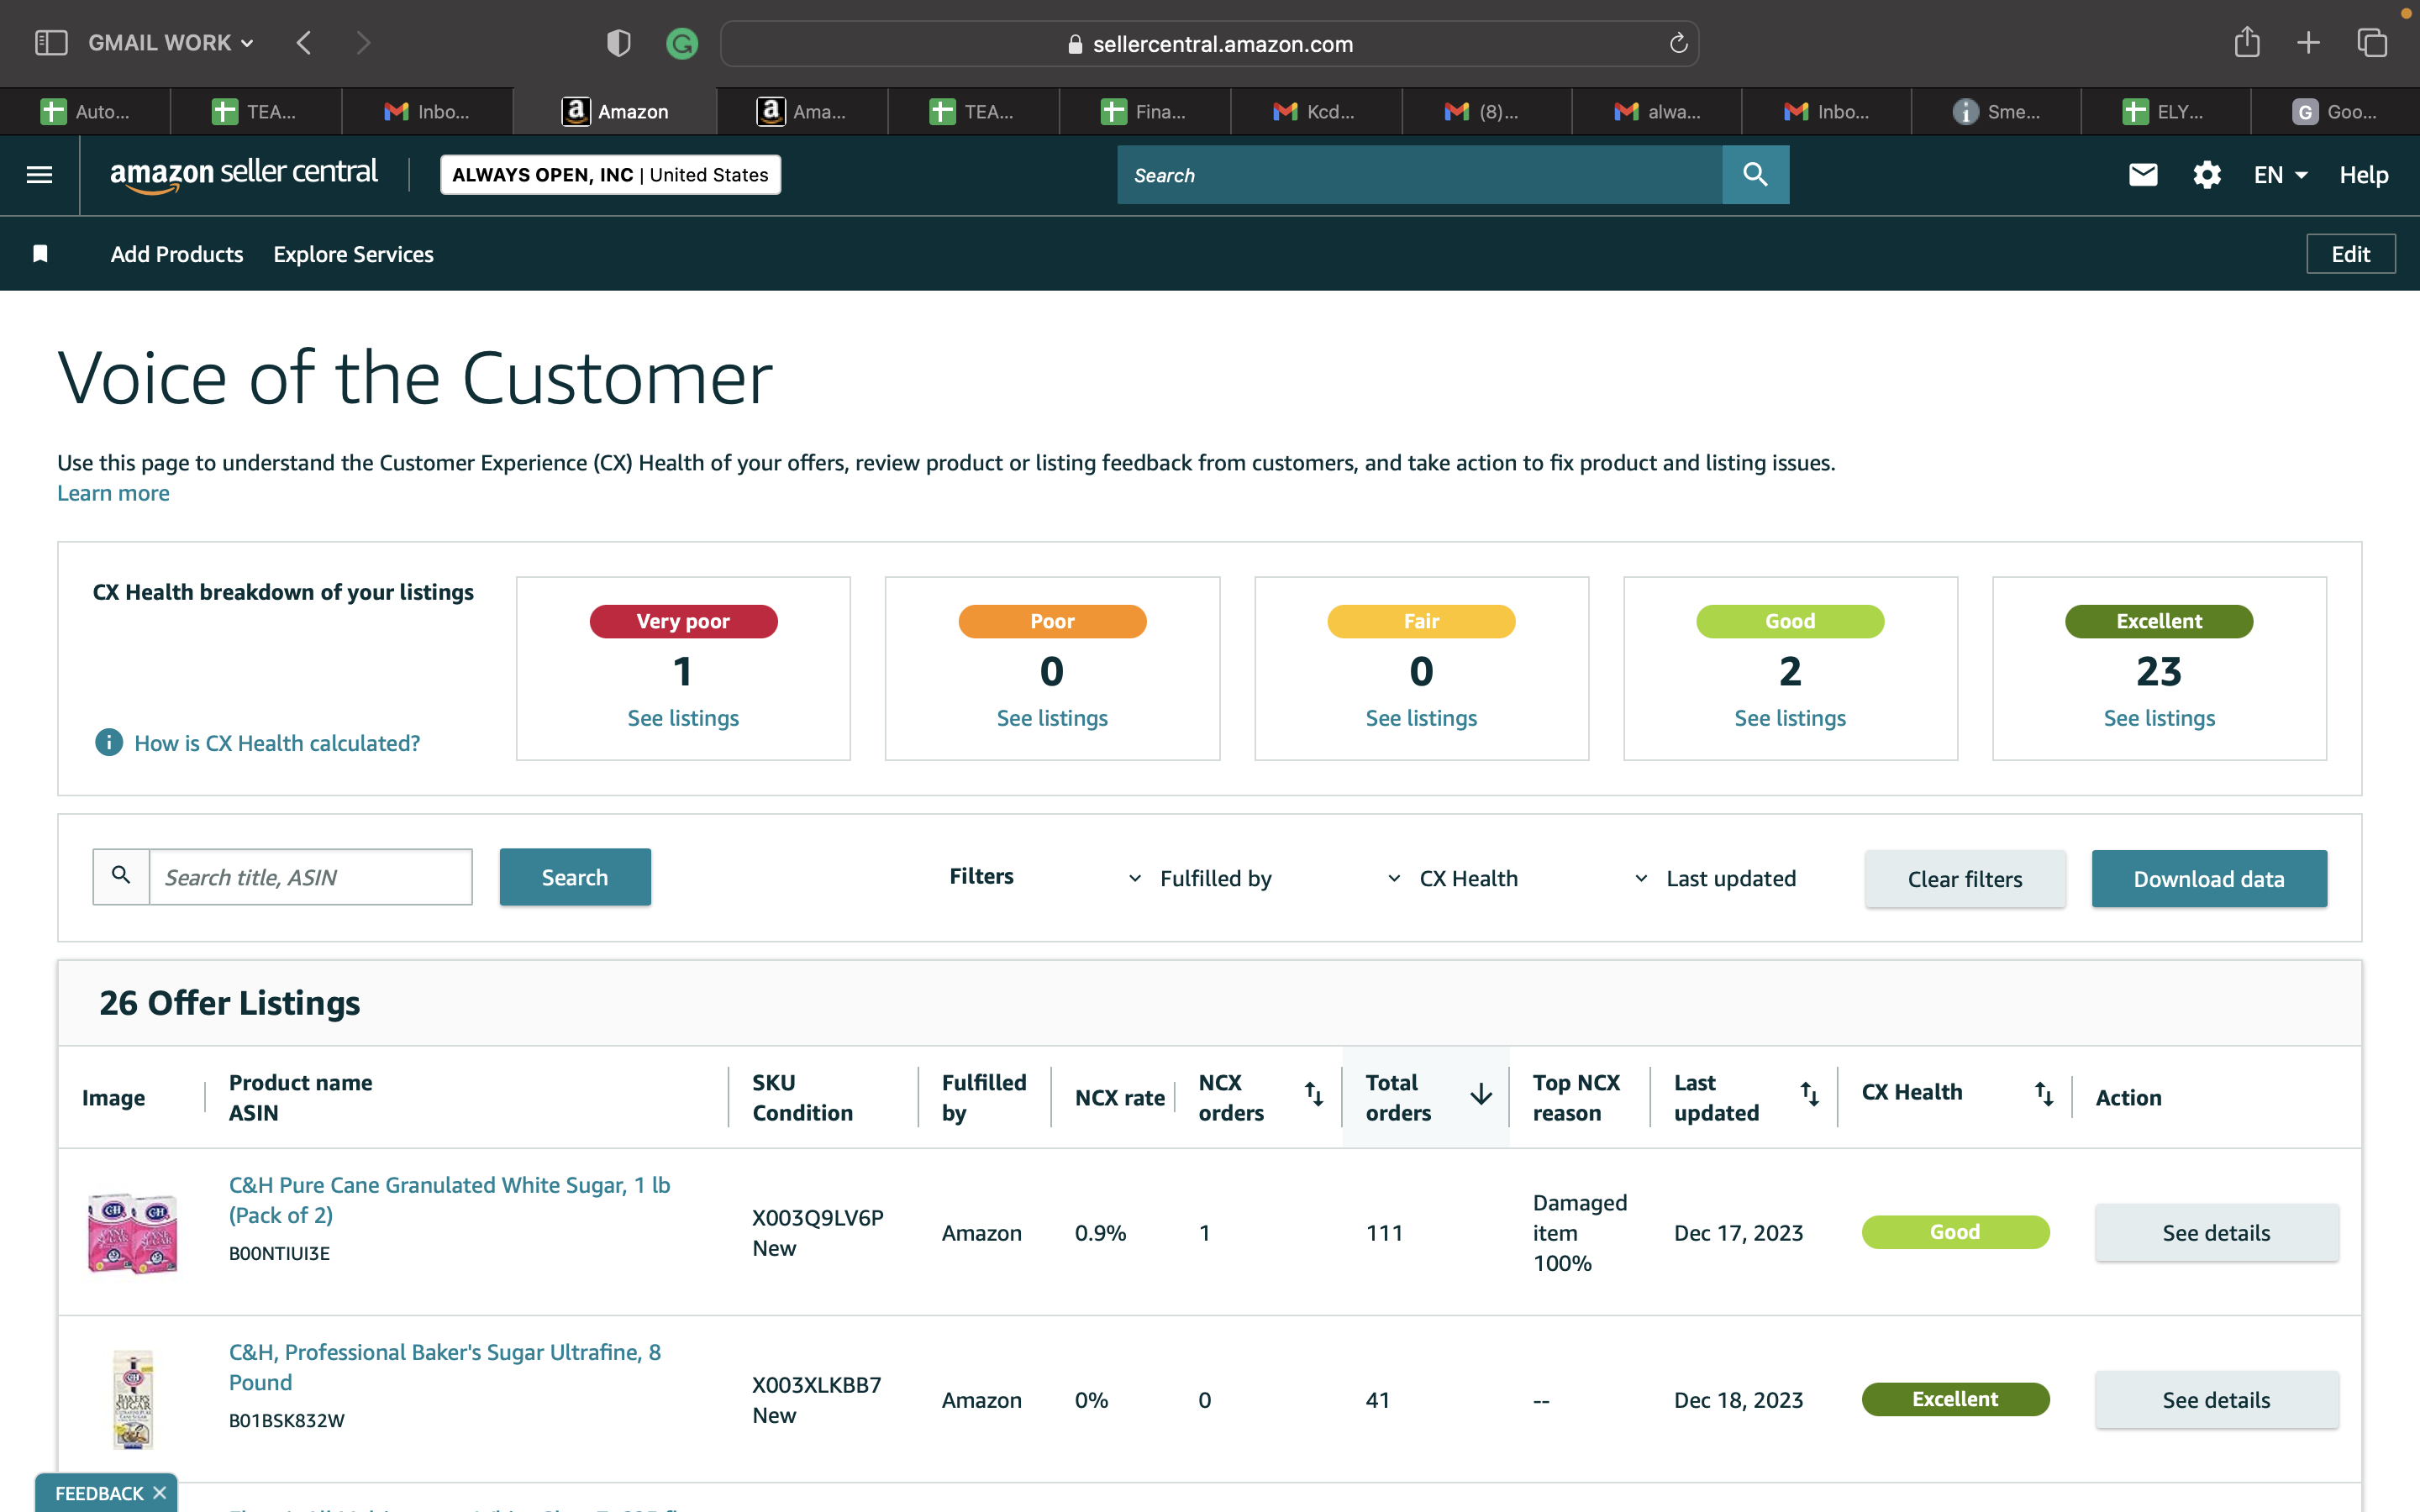Show the tab overview icon
2420x1512 pixels.
2372,43
